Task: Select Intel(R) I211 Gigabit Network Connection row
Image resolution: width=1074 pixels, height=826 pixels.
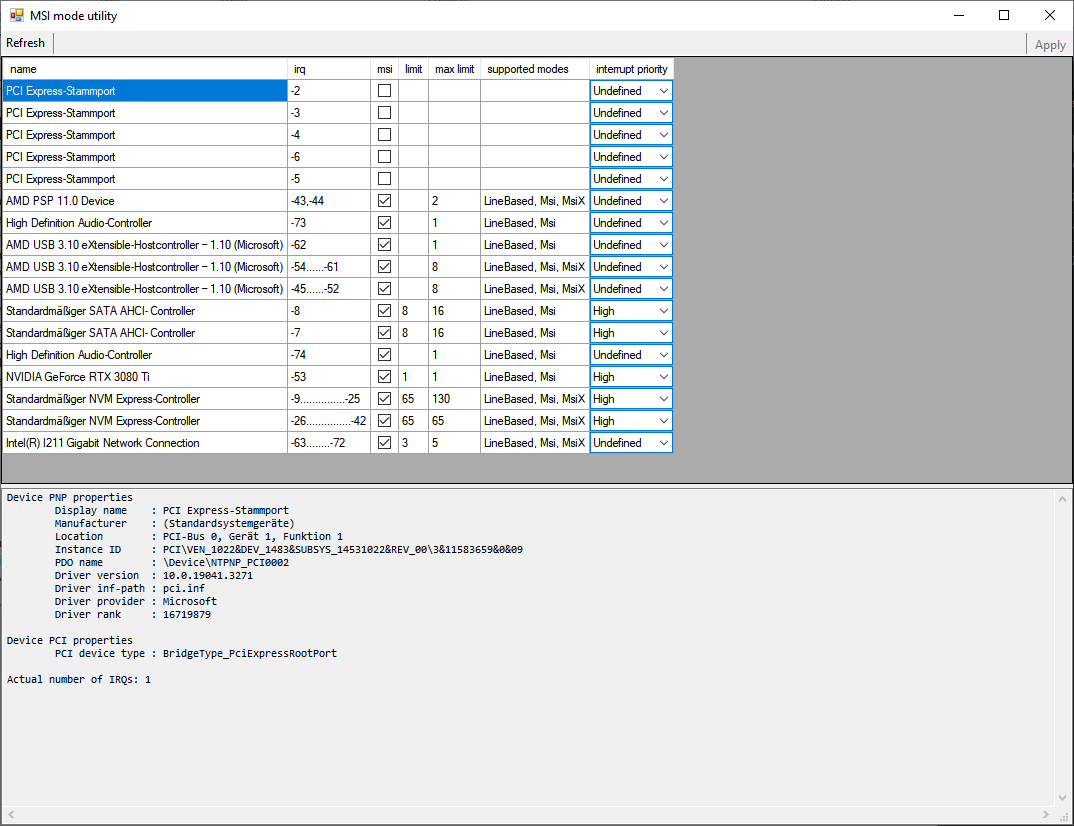Action: (x=145, y=442)
